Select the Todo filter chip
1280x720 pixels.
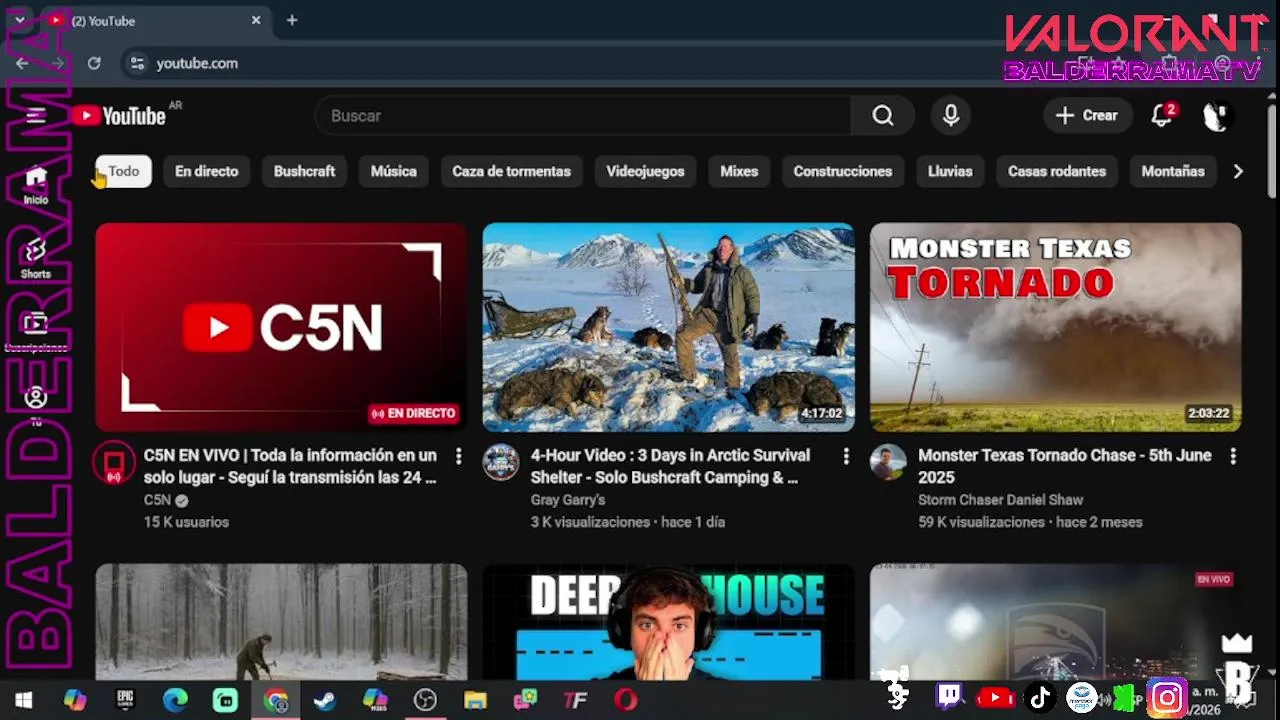[x=124, y=171]
